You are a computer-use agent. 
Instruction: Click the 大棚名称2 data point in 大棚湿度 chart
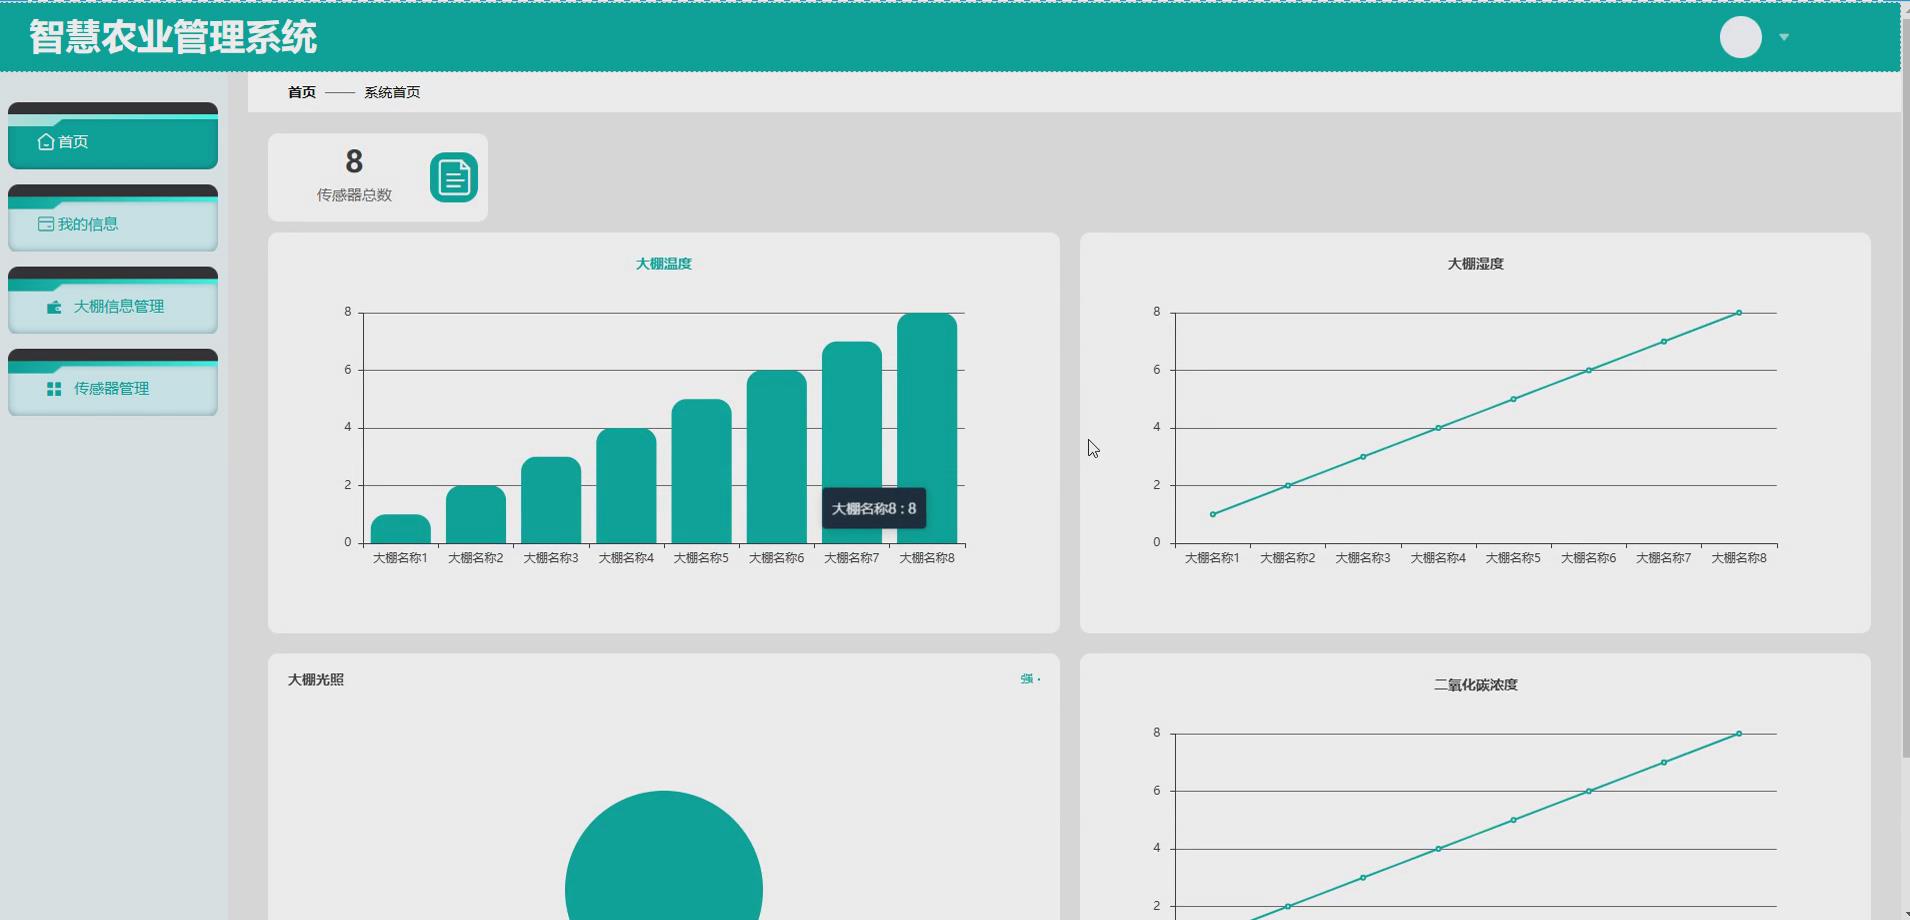1288,486
